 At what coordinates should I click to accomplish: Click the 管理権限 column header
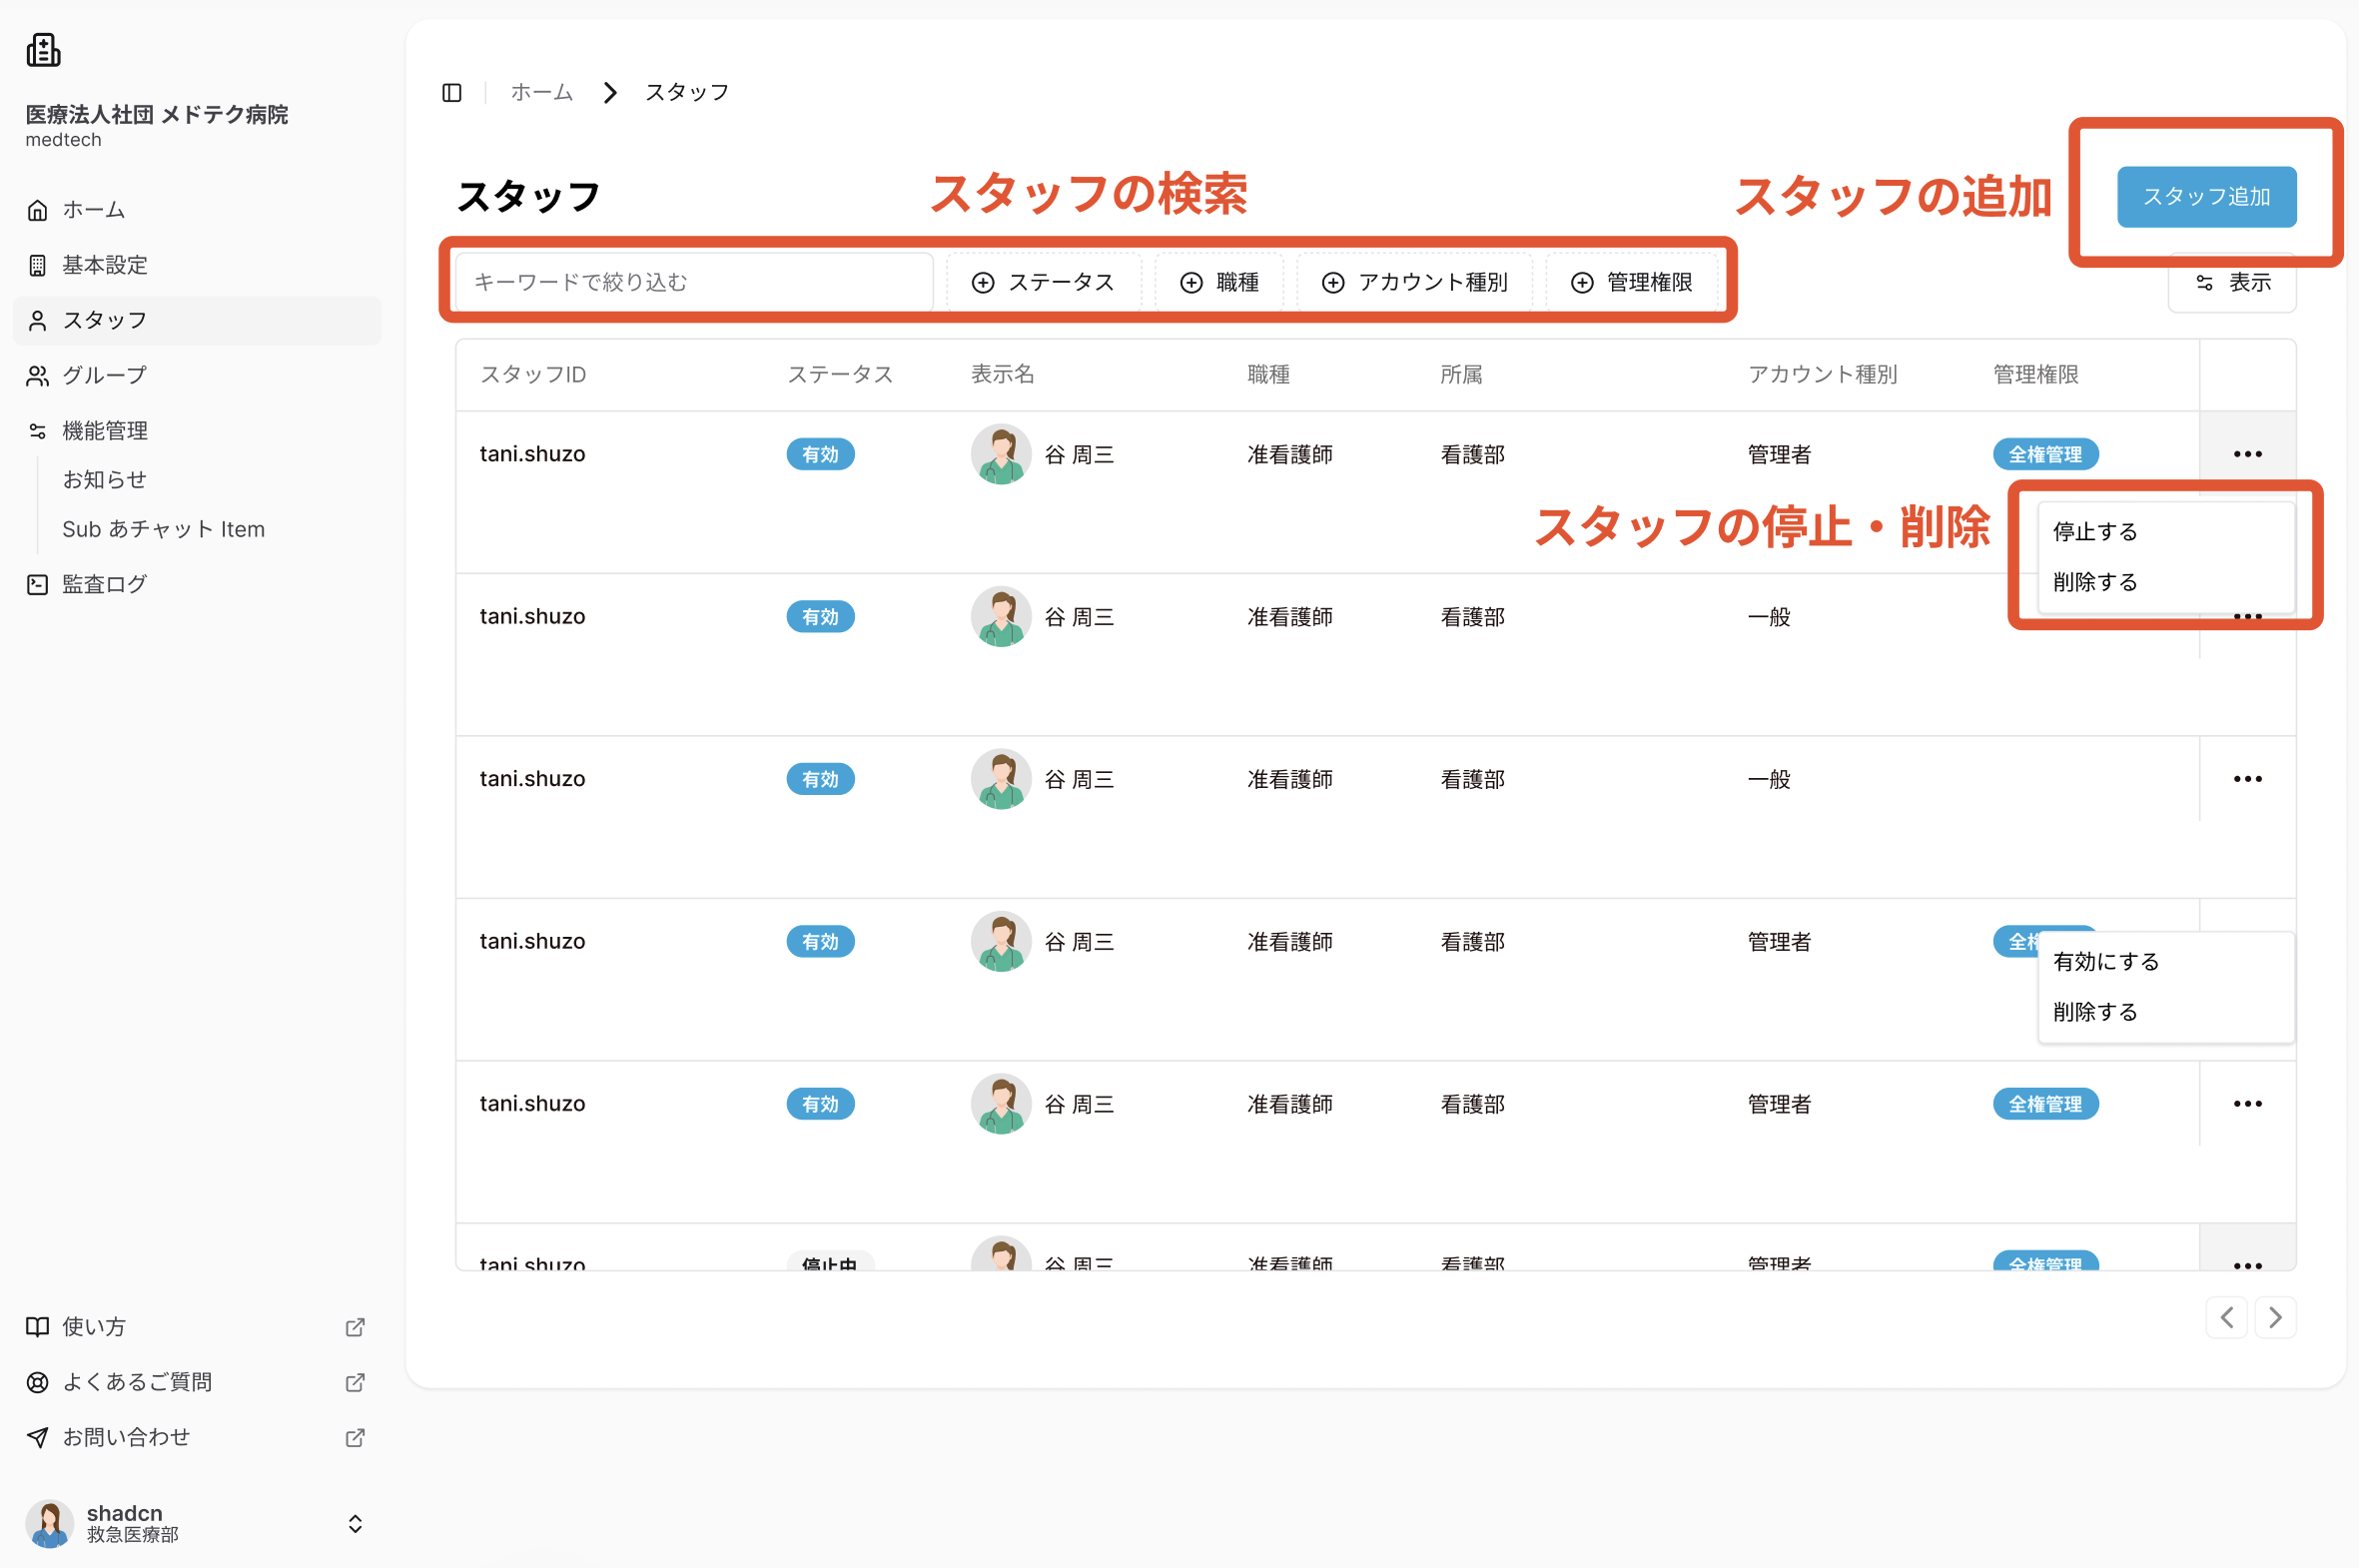tap(2036, 375)
